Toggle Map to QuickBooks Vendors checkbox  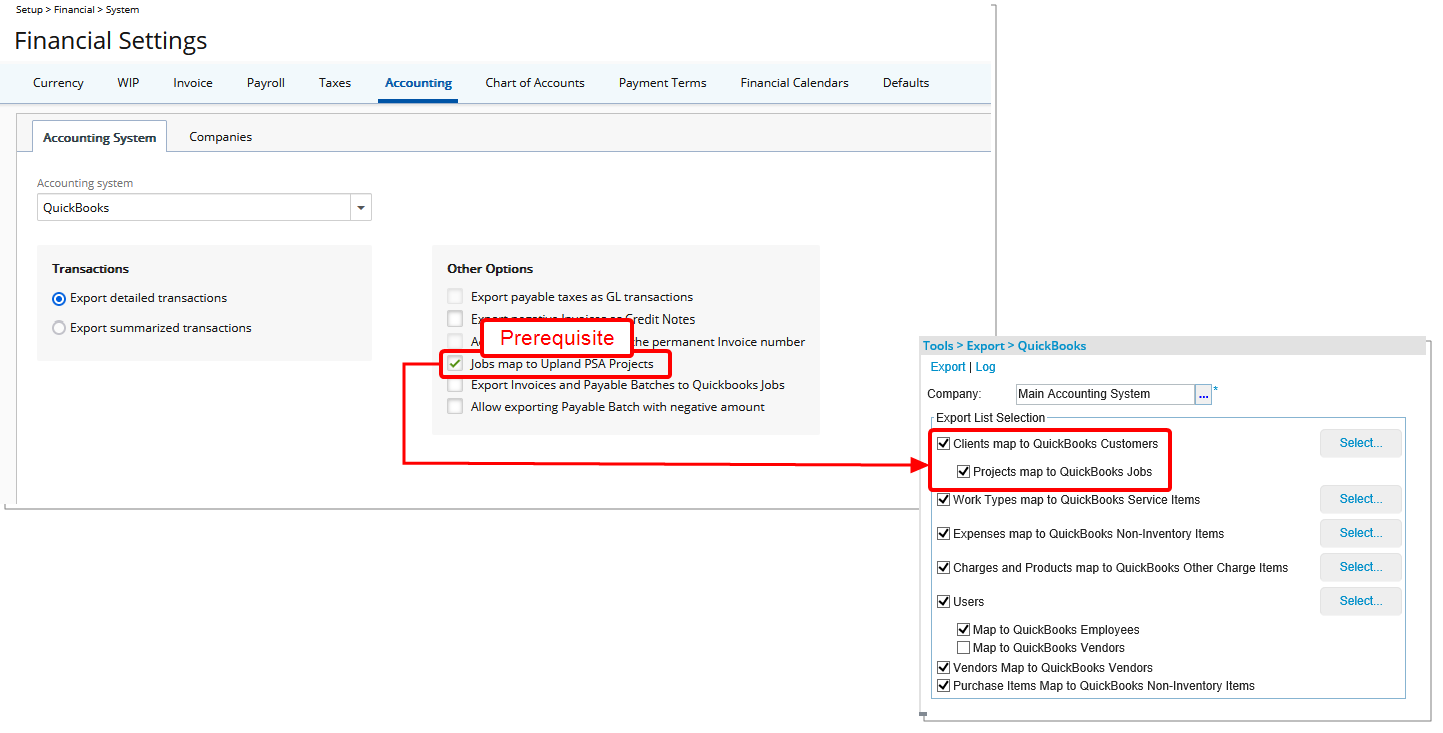click(x=963, y=648)
